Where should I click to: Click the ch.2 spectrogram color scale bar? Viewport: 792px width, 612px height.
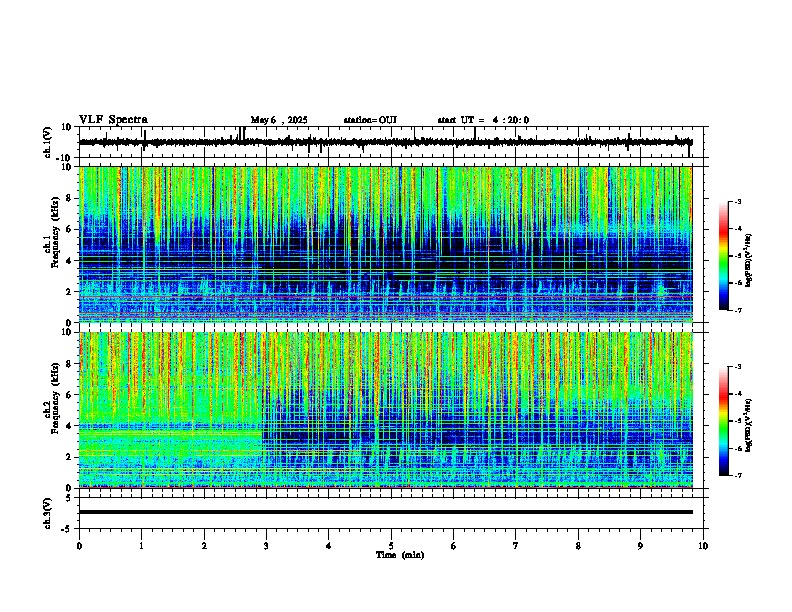723,421
